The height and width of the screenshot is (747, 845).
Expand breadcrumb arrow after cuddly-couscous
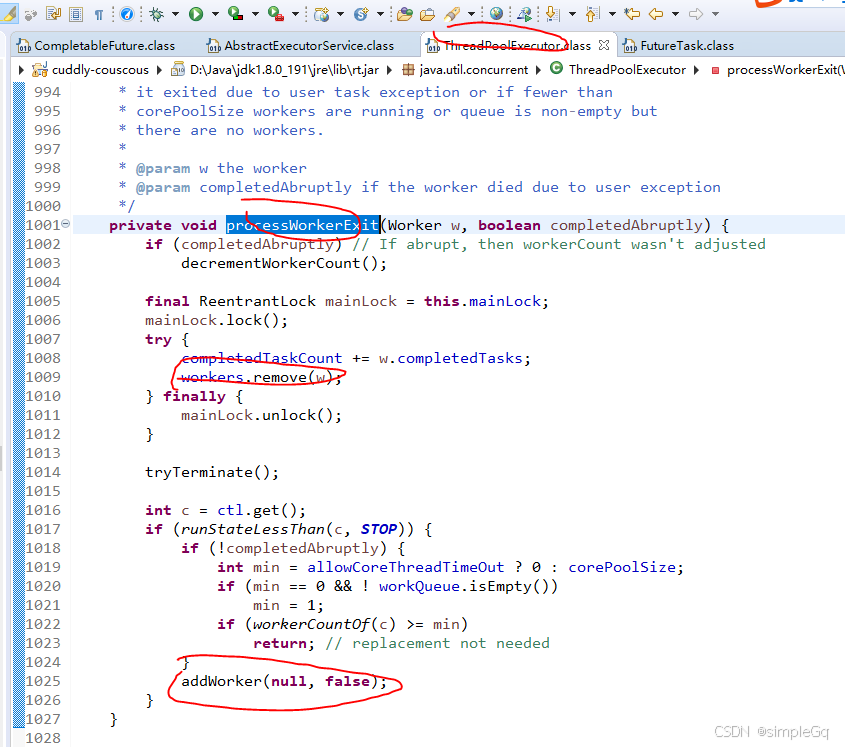160,70
